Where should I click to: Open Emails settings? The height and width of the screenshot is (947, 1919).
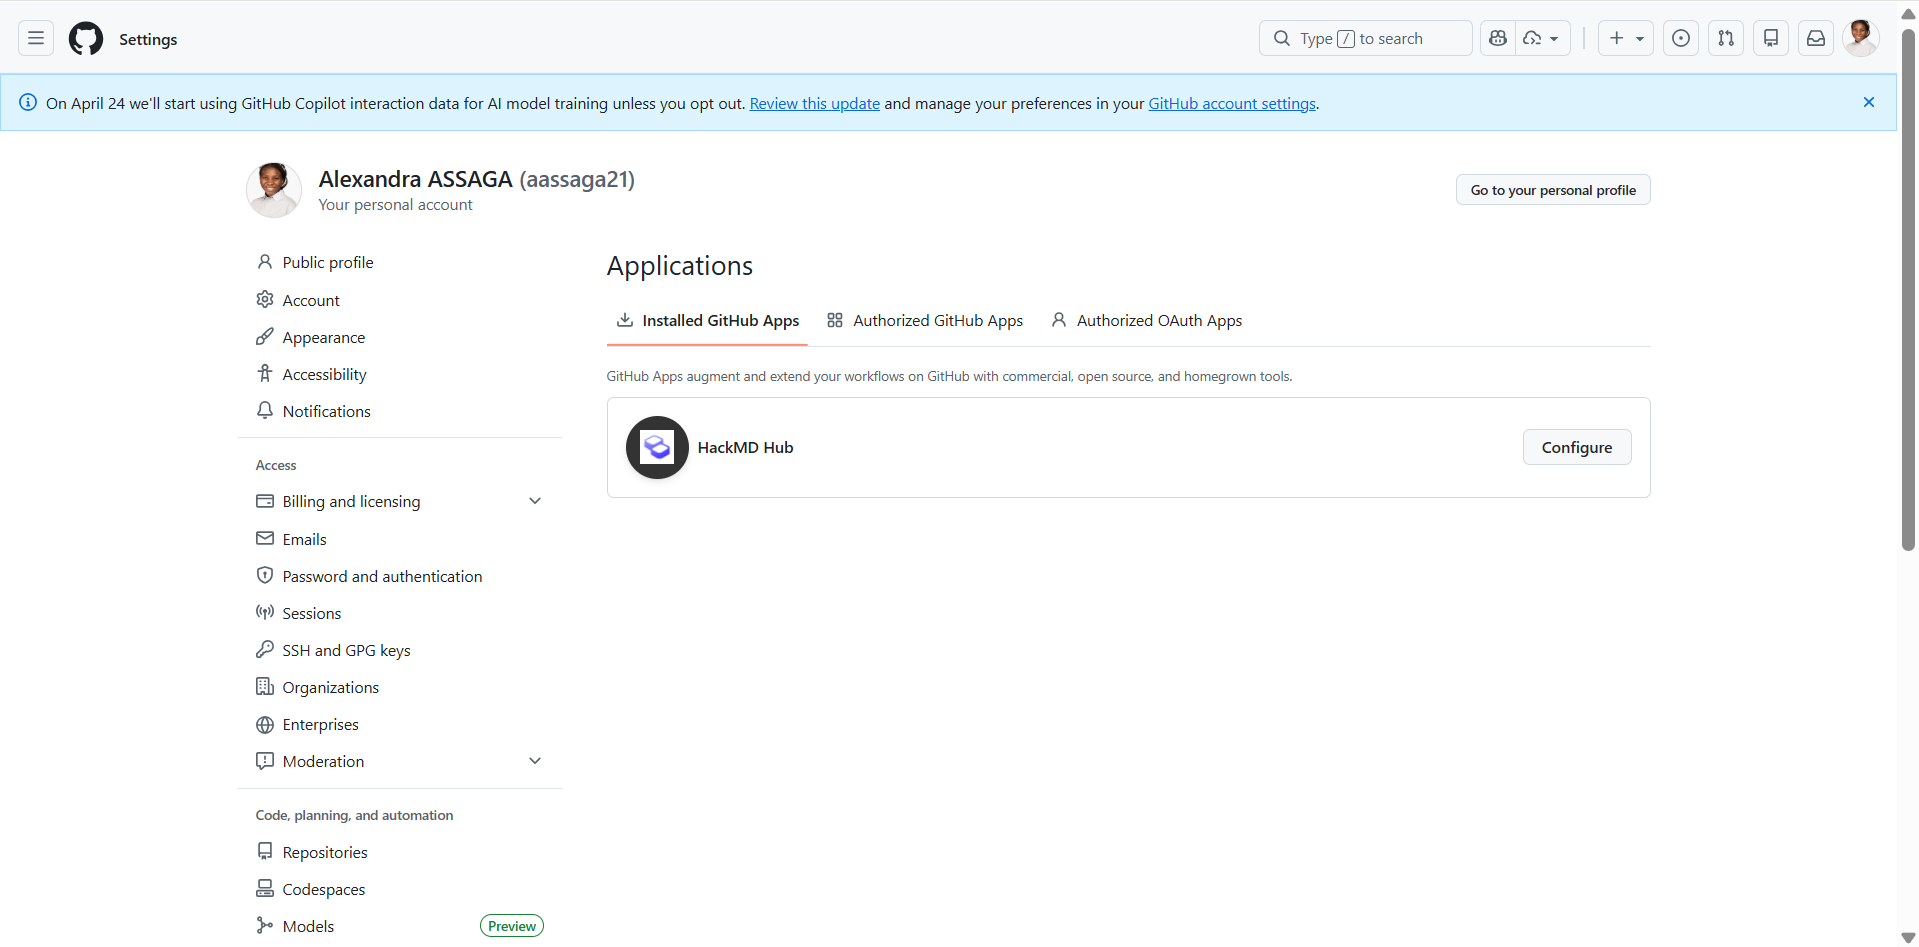[400, 539]
